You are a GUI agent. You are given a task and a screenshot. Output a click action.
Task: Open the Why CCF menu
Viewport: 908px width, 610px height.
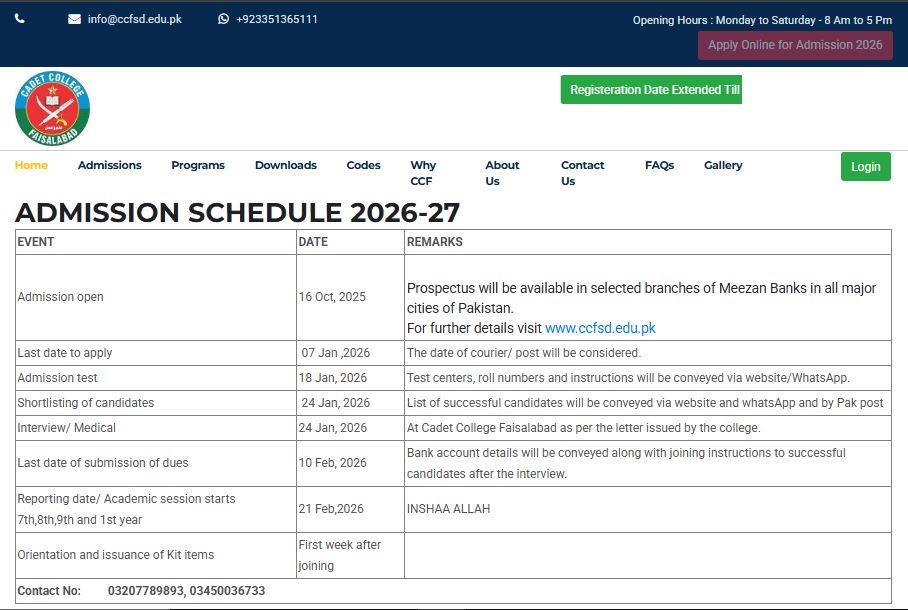(423, 173)
